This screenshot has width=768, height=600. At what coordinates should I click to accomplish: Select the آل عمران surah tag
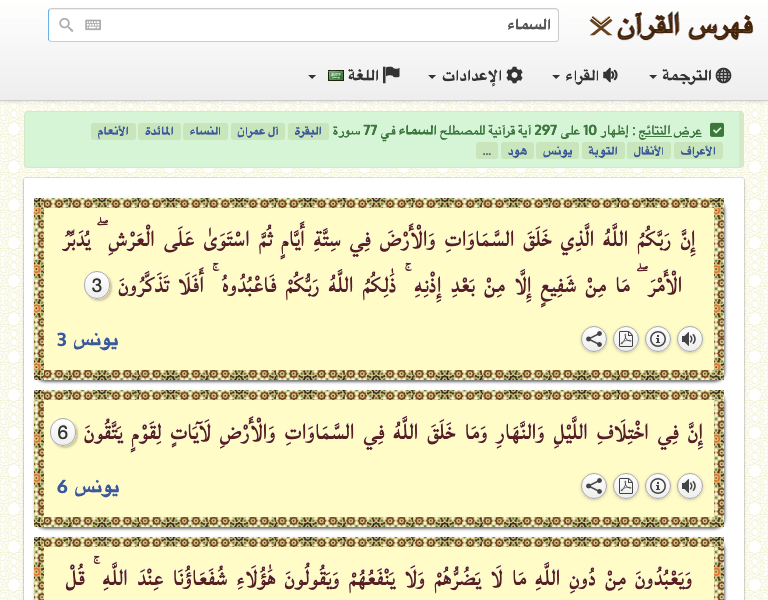[258, 131]
